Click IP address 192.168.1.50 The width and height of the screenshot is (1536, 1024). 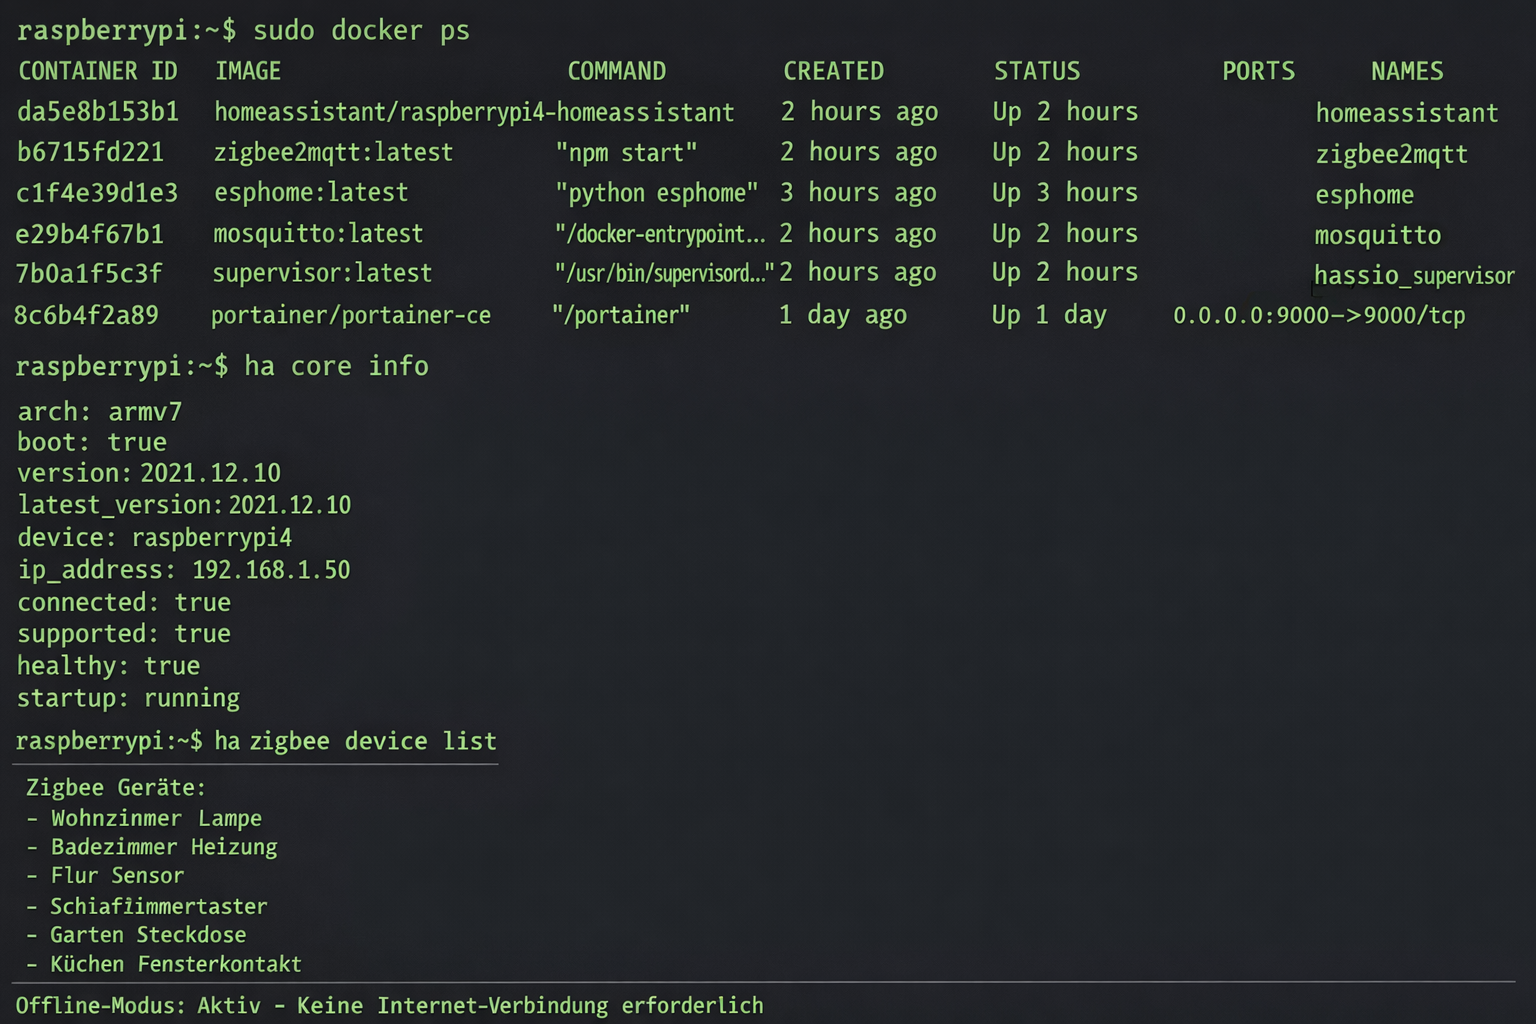pos(271,570)
